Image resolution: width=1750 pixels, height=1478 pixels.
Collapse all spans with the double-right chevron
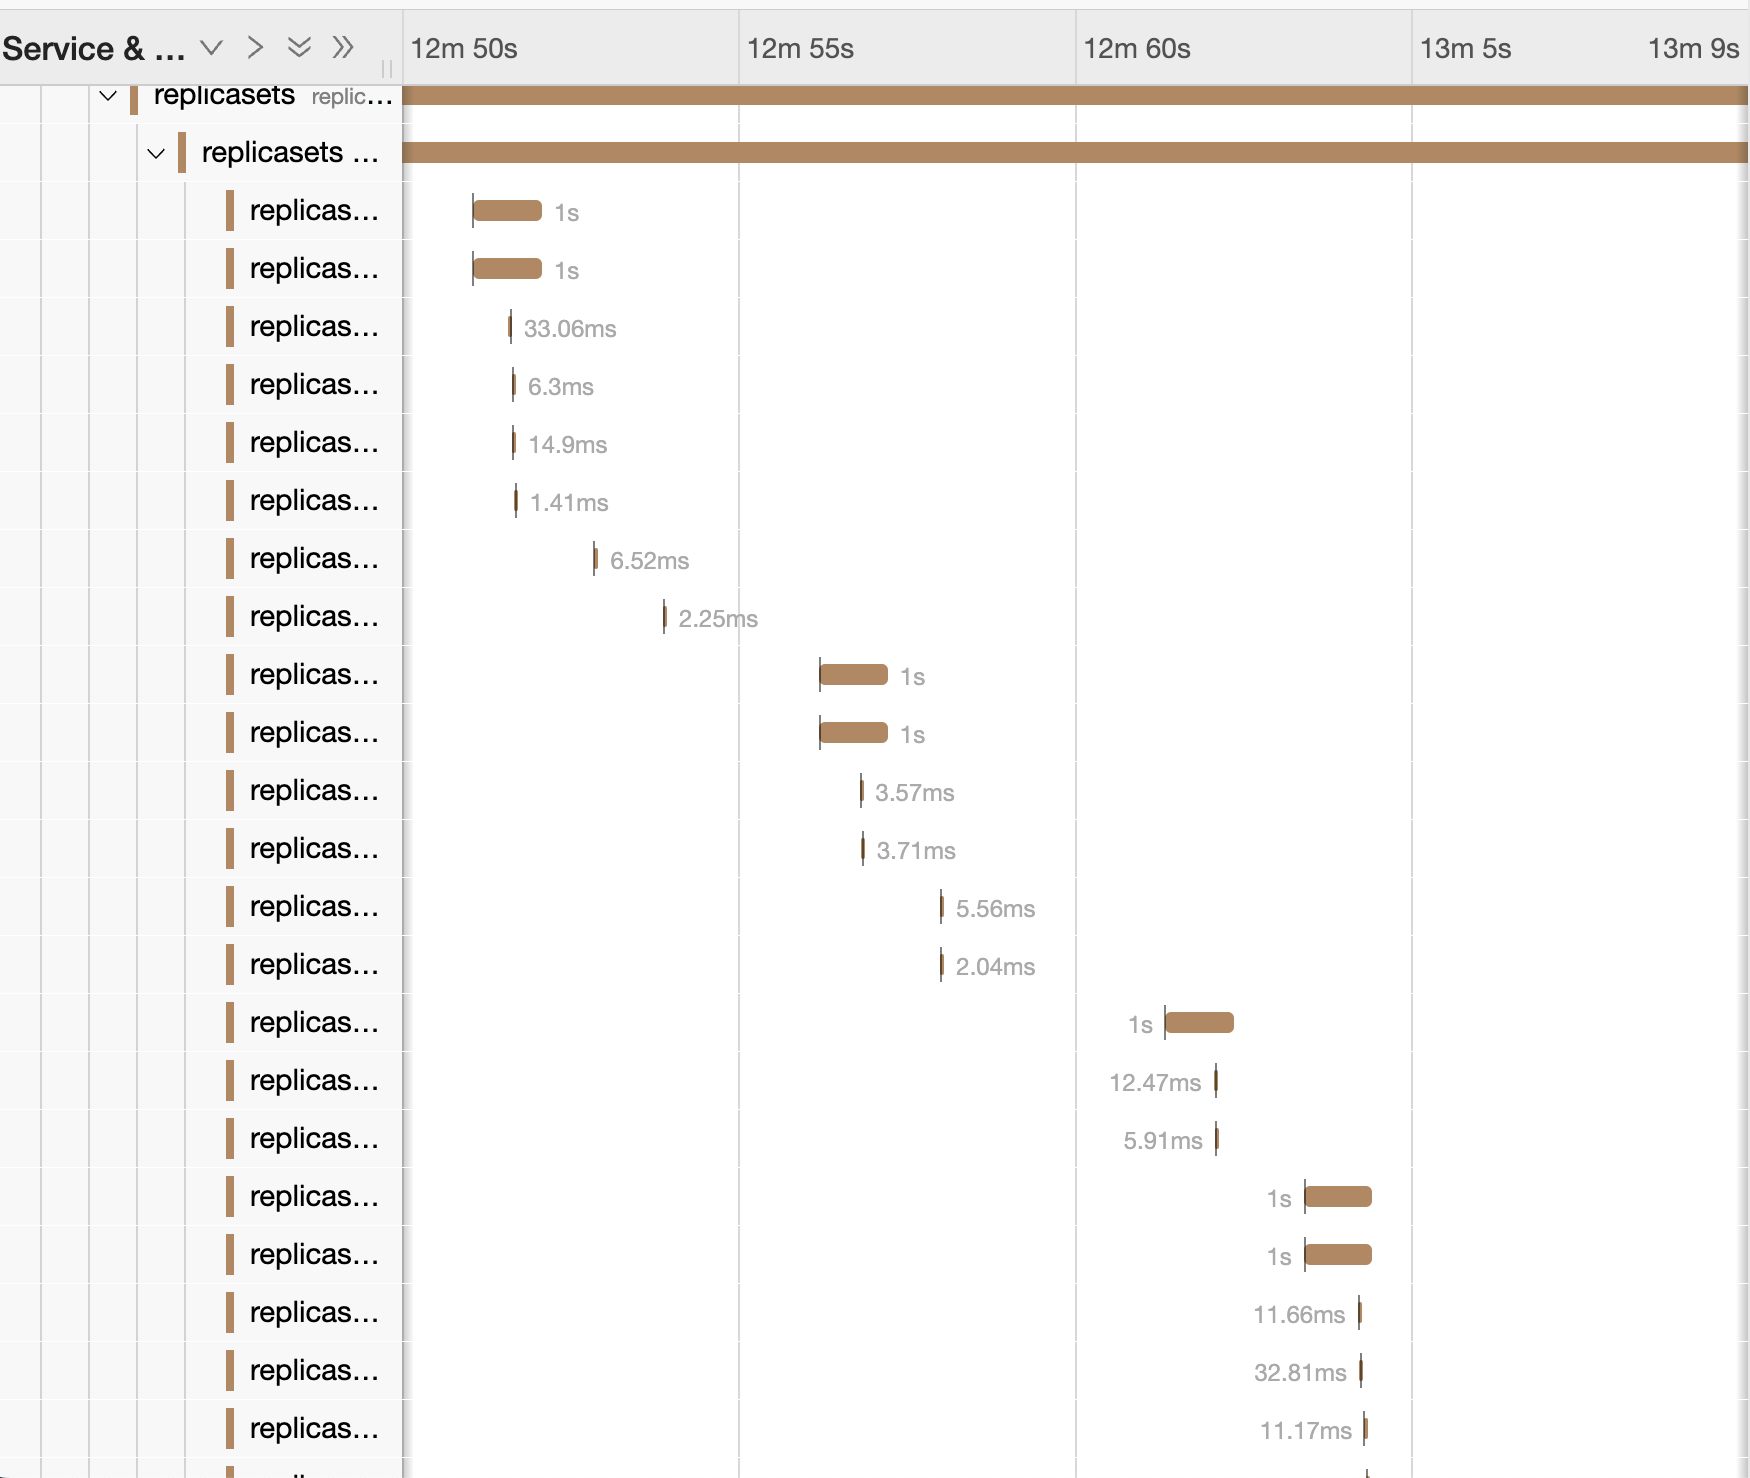(x=343, y=47)
